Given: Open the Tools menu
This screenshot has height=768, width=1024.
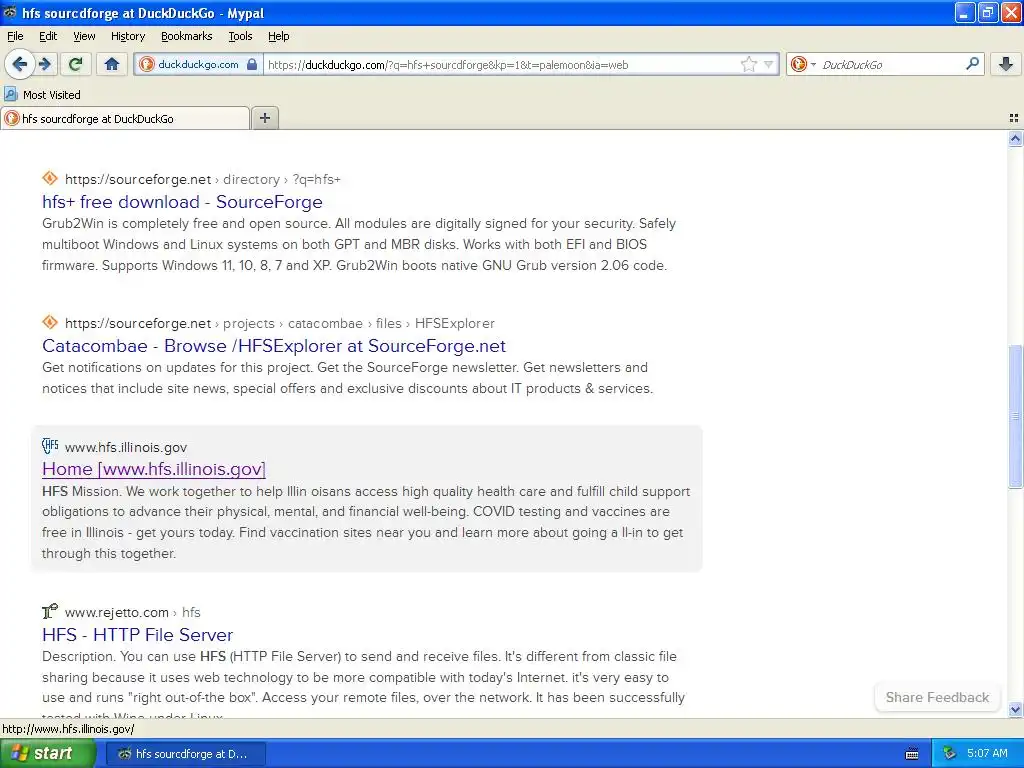Looking at the screenshot, I should point(240,36).
